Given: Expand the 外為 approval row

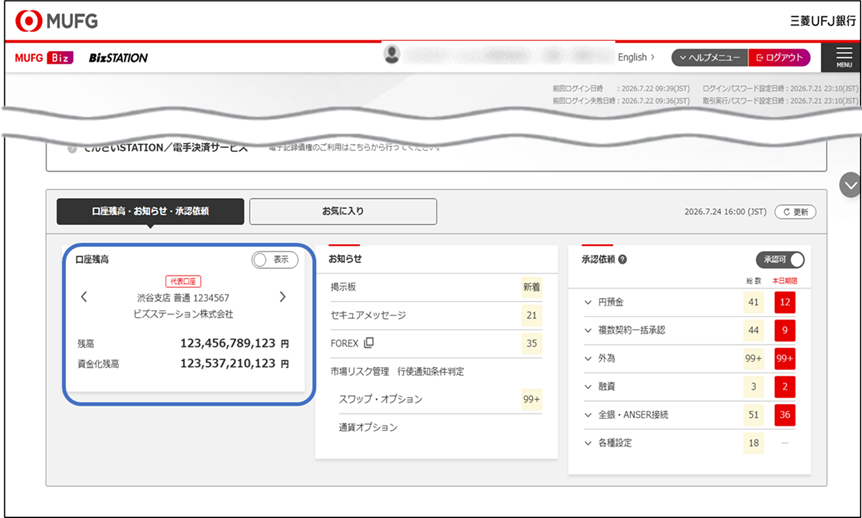Looking at the screenshot, I should [x=587, y=358].
